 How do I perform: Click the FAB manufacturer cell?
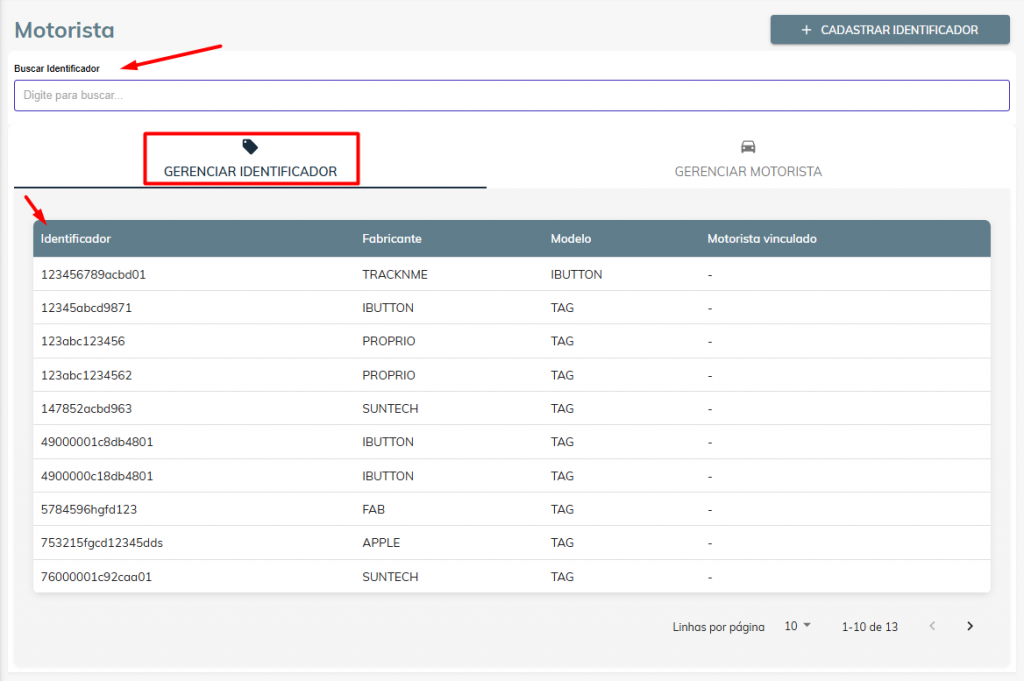coord(374,509)
